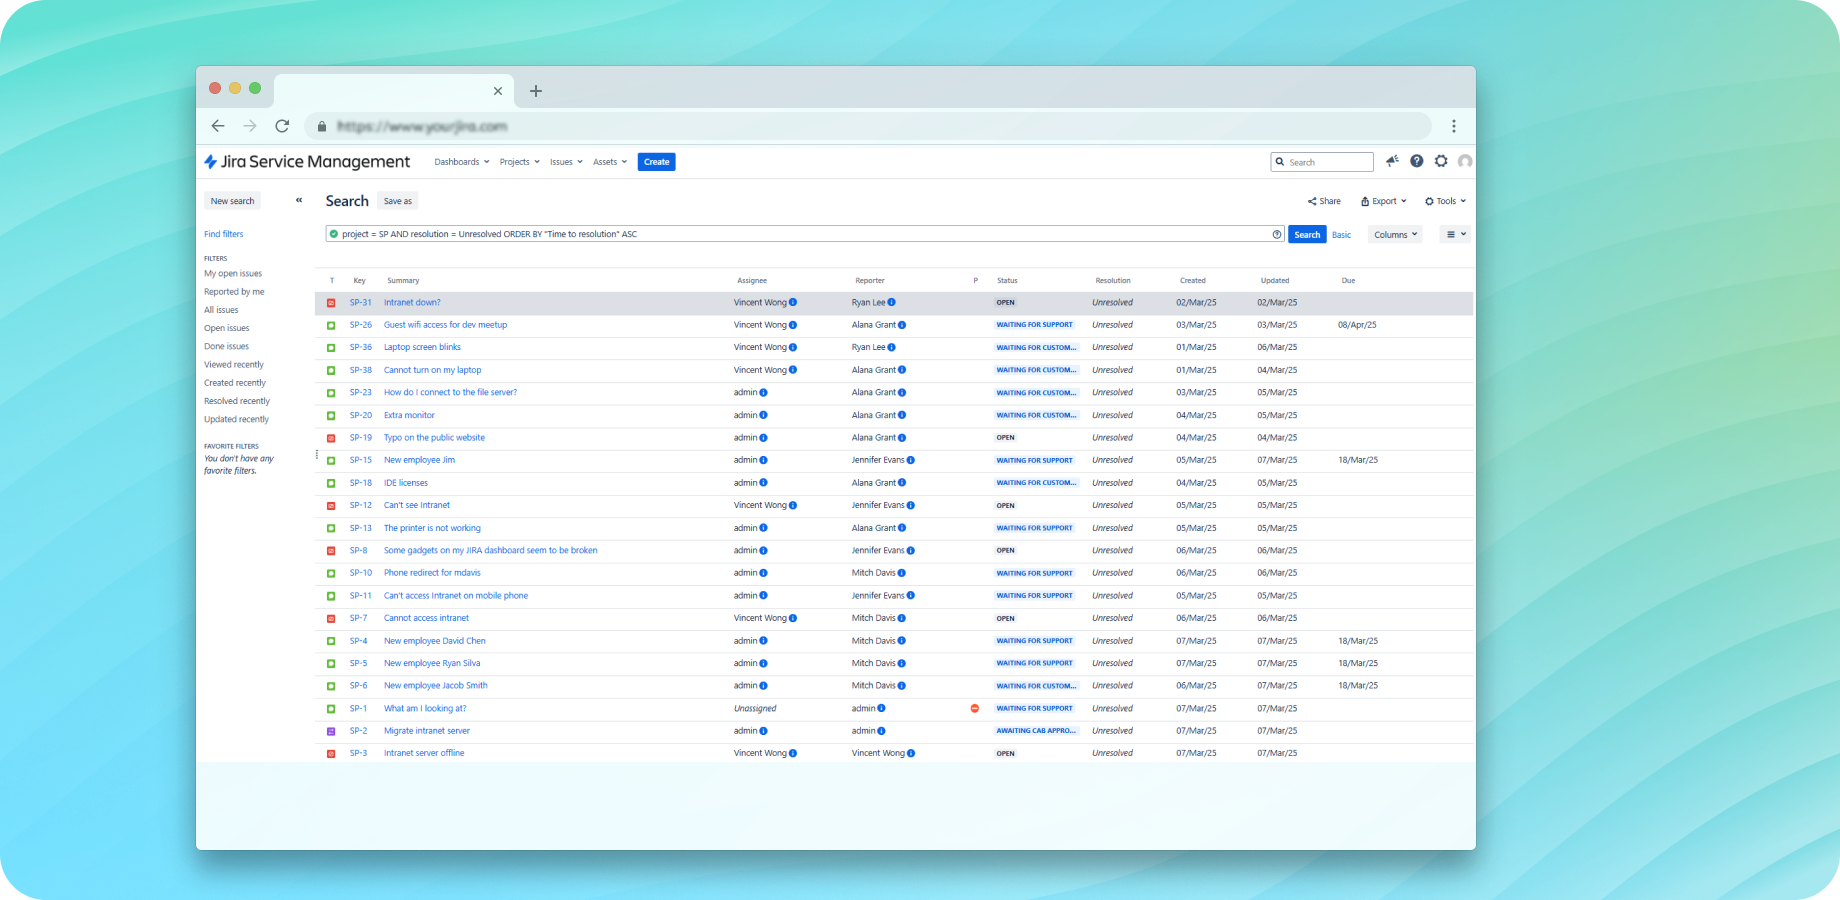Open the browser three-dot menu
Image resolution: width=1840 pixels, height=900 pixels.
coord(1454,126)
